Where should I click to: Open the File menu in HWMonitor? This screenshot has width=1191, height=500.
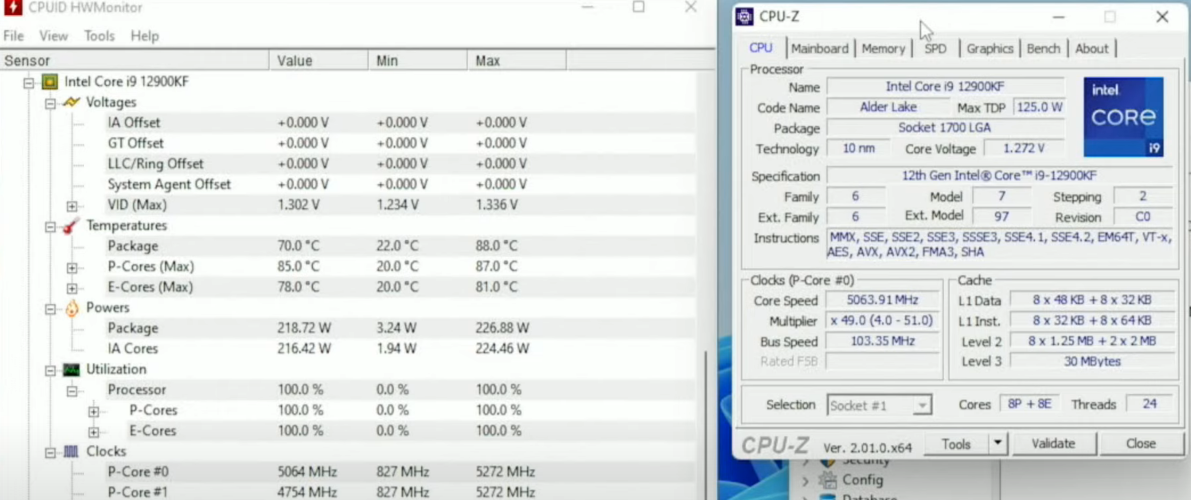pos(14,36)
